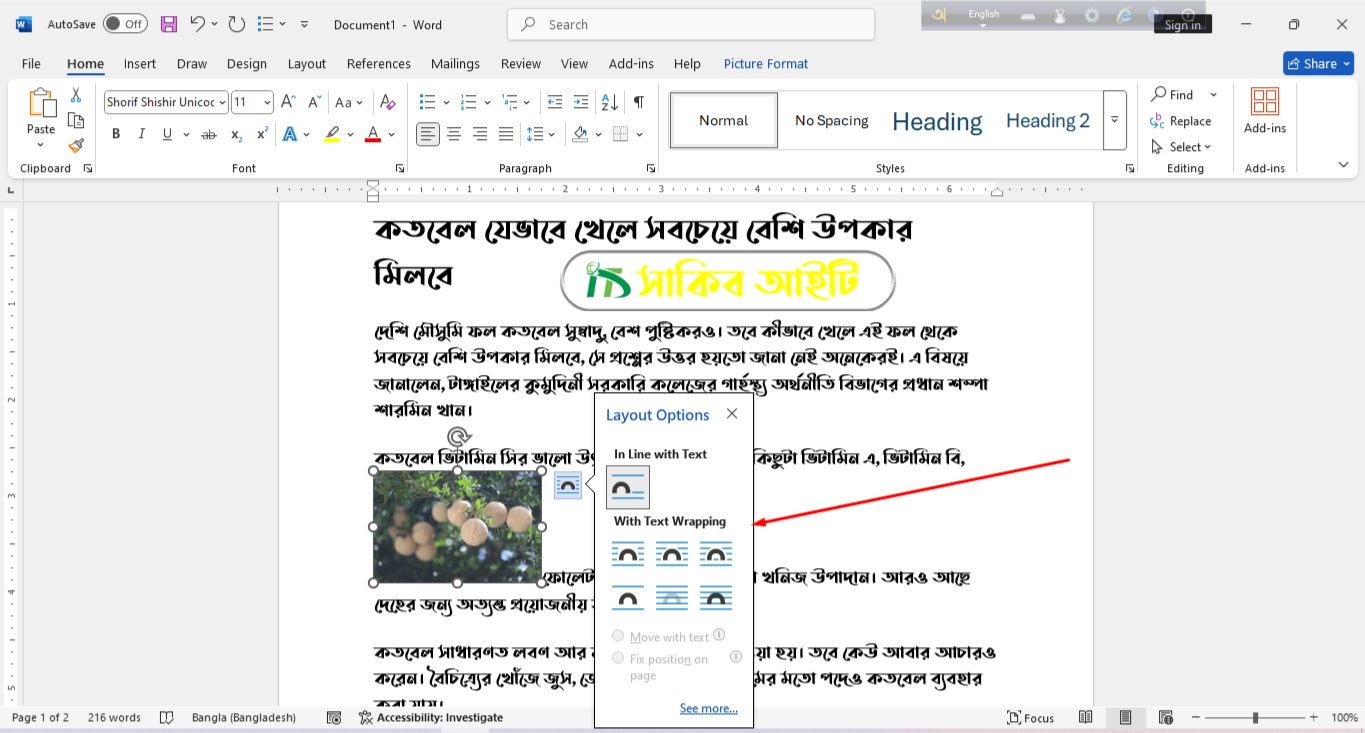The image size is (1365, 733).
Task: Select In Line with Text layout option
Action: coord(627,487)
